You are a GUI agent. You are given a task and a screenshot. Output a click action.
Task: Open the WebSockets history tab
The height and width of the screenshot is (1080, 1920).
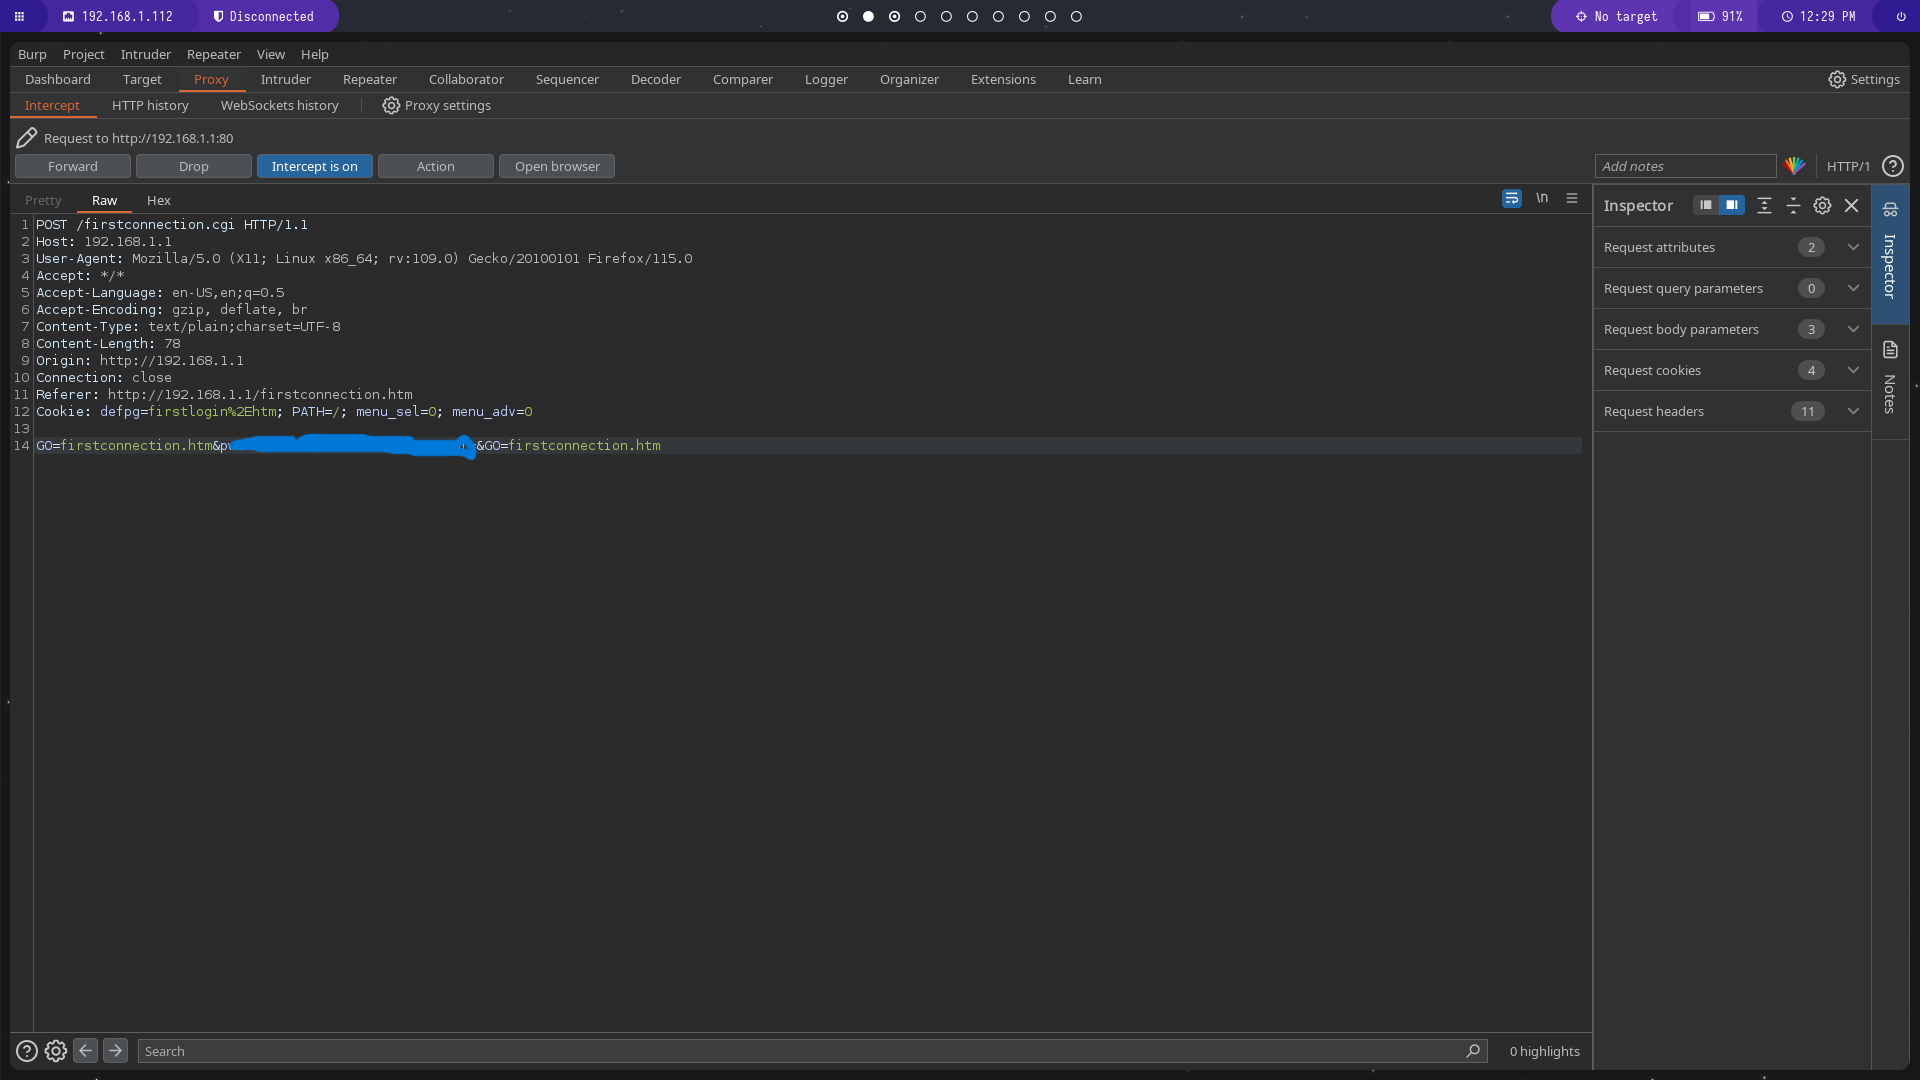[x=279, y=105]
